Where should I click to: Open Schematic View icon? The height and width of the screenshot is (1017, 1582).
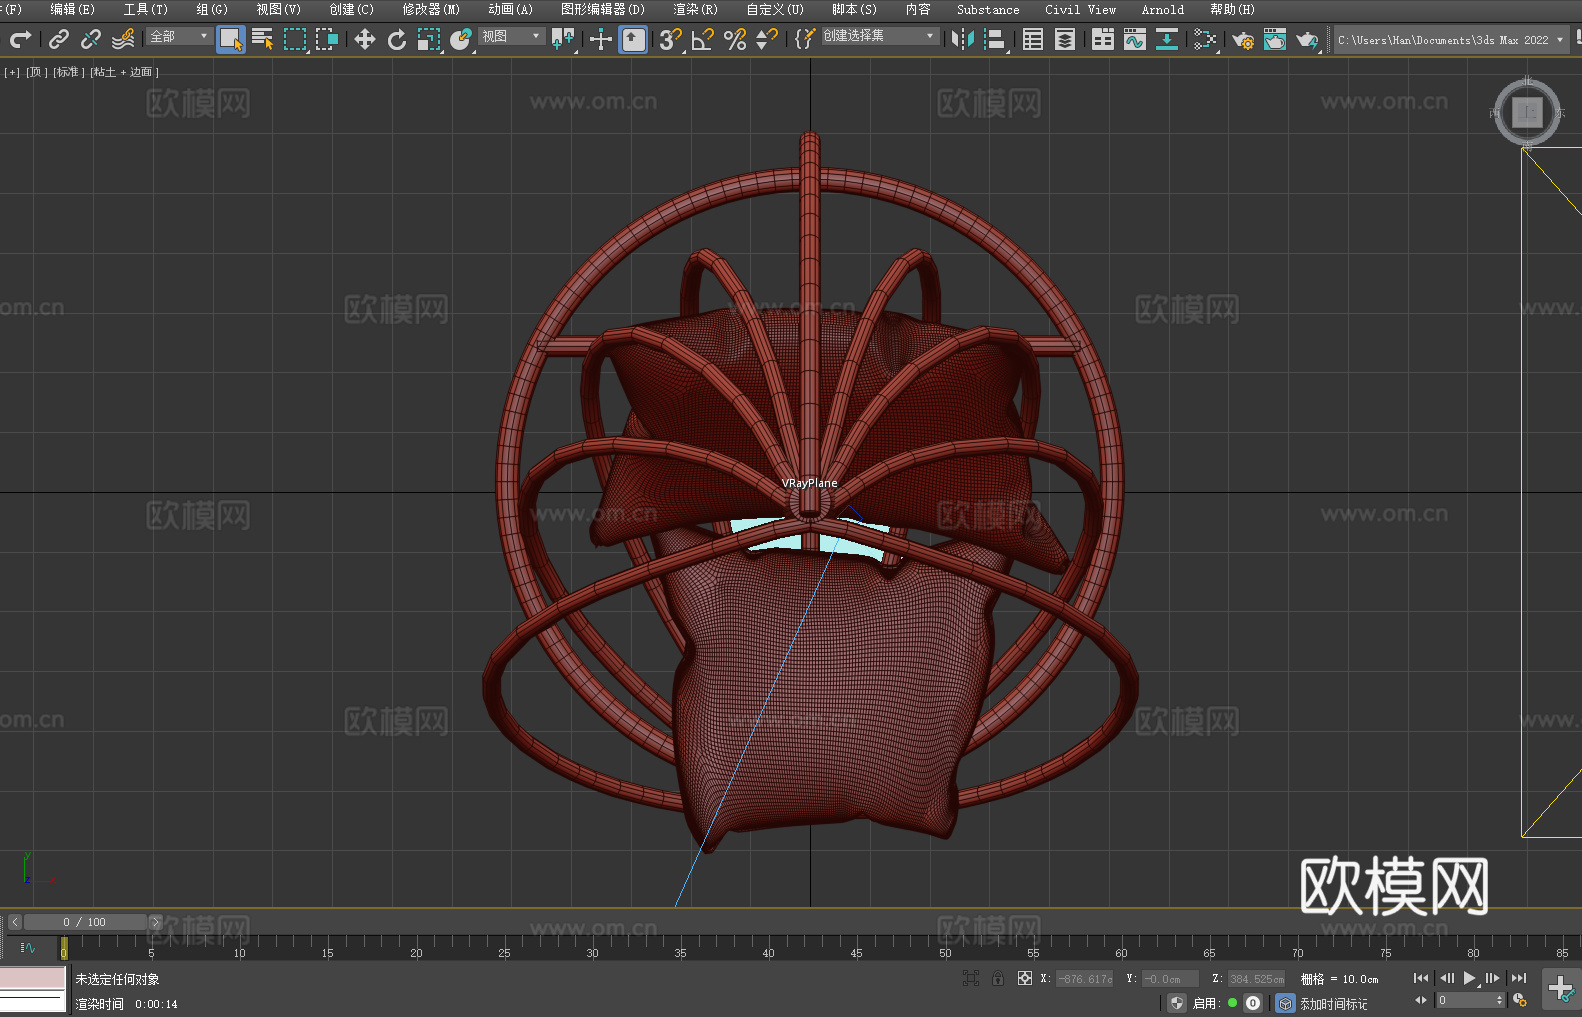tap(1167, 39)
